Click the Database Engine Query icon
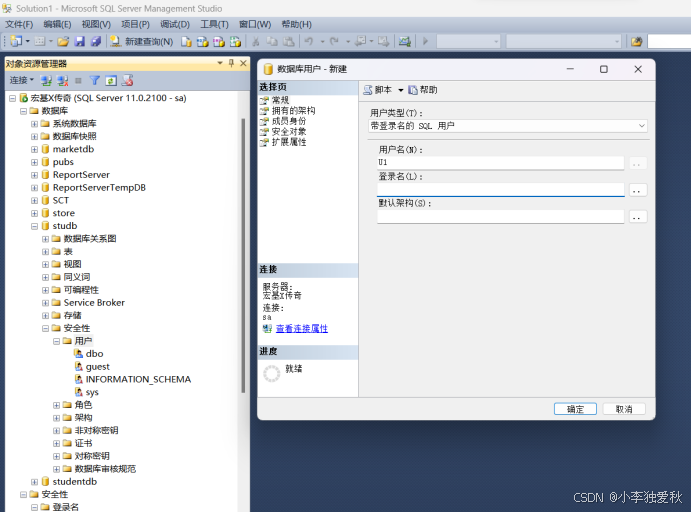 tap(187, 41)
